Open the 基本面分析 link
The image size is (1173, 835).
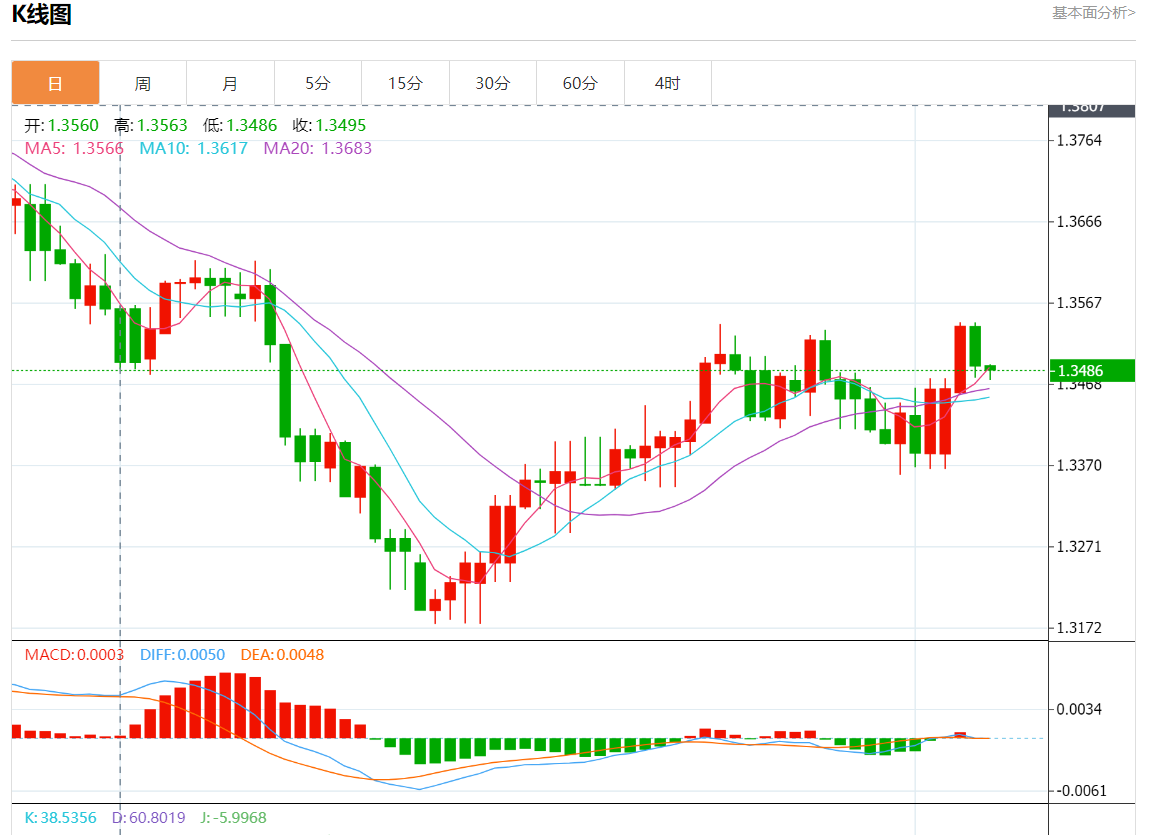point(1093,13)
